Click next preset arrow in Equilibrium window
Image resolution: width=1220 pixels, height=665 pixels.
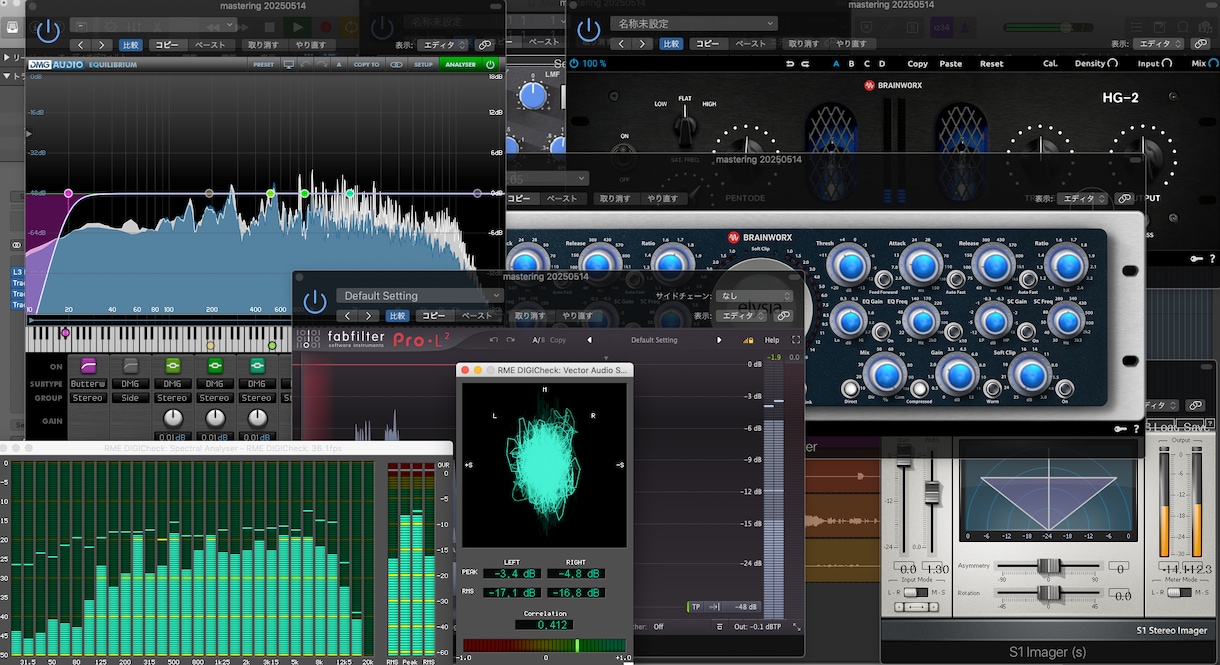click(103, 45)
